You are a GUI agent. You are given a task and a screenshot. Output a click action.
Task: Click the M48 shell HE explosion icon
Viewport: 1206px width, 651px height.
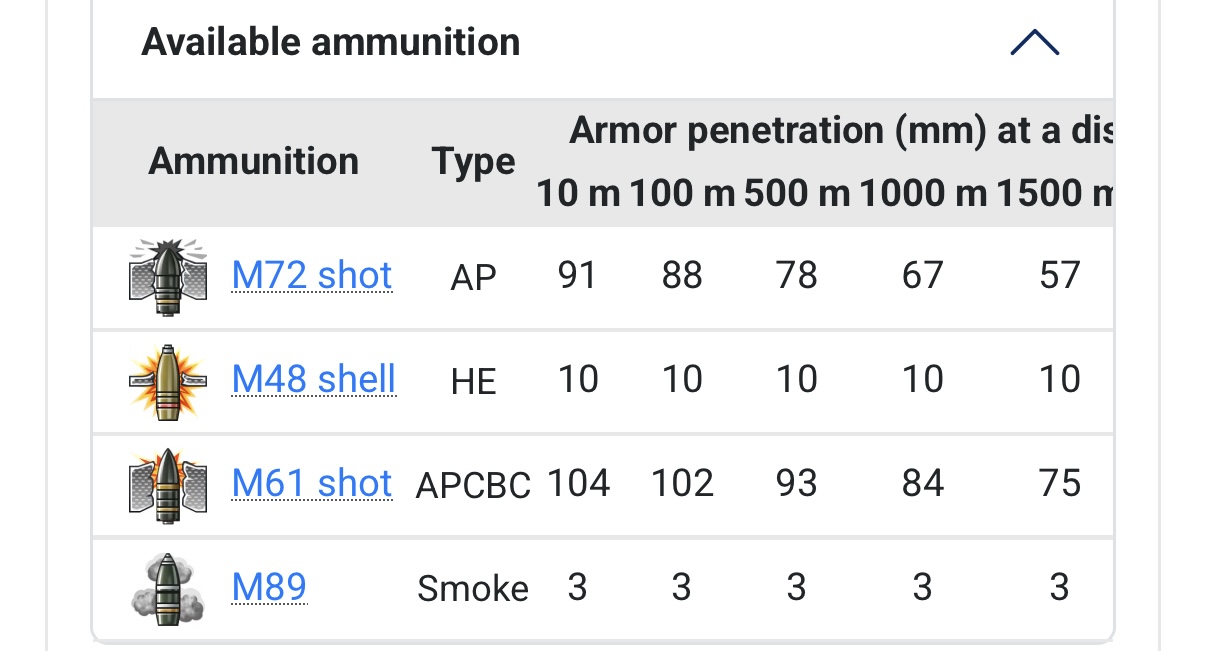pyautogui.click(x=168, y=381)
